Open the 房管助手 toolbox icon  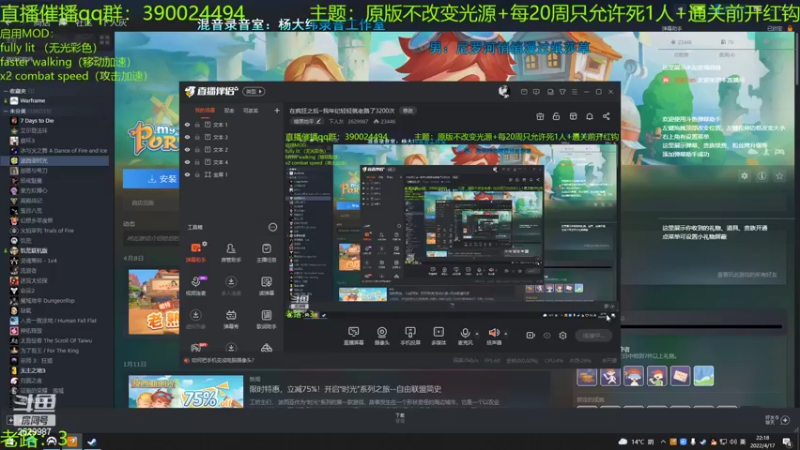(x=231, y=252)
